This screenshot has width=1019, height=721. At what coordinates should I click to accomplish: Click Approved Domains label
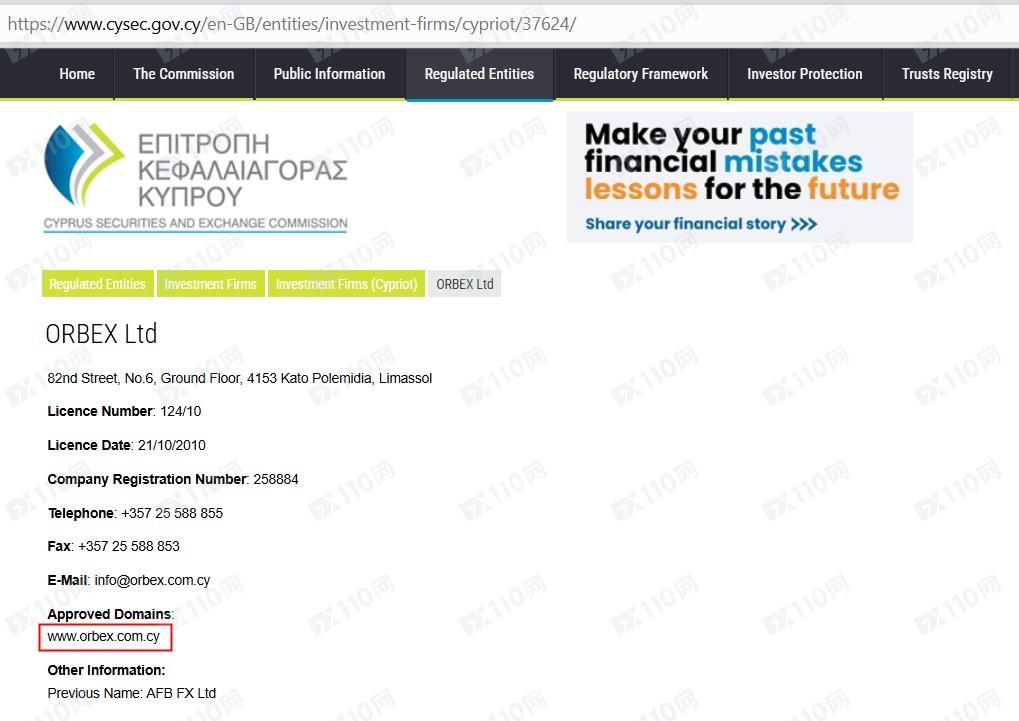coord(110,614)
